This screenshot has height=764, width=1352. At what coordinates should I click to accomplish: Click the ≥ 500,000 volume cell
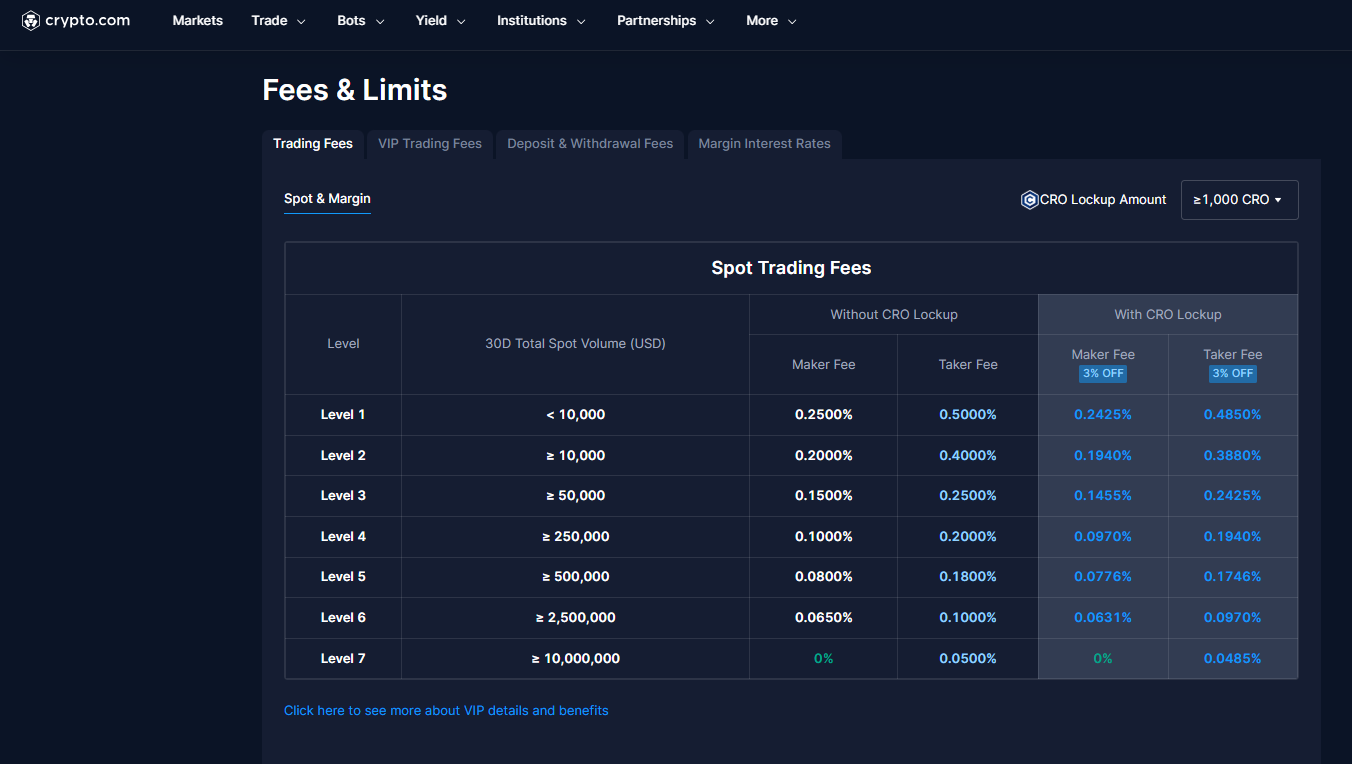[x=575, y=576]
